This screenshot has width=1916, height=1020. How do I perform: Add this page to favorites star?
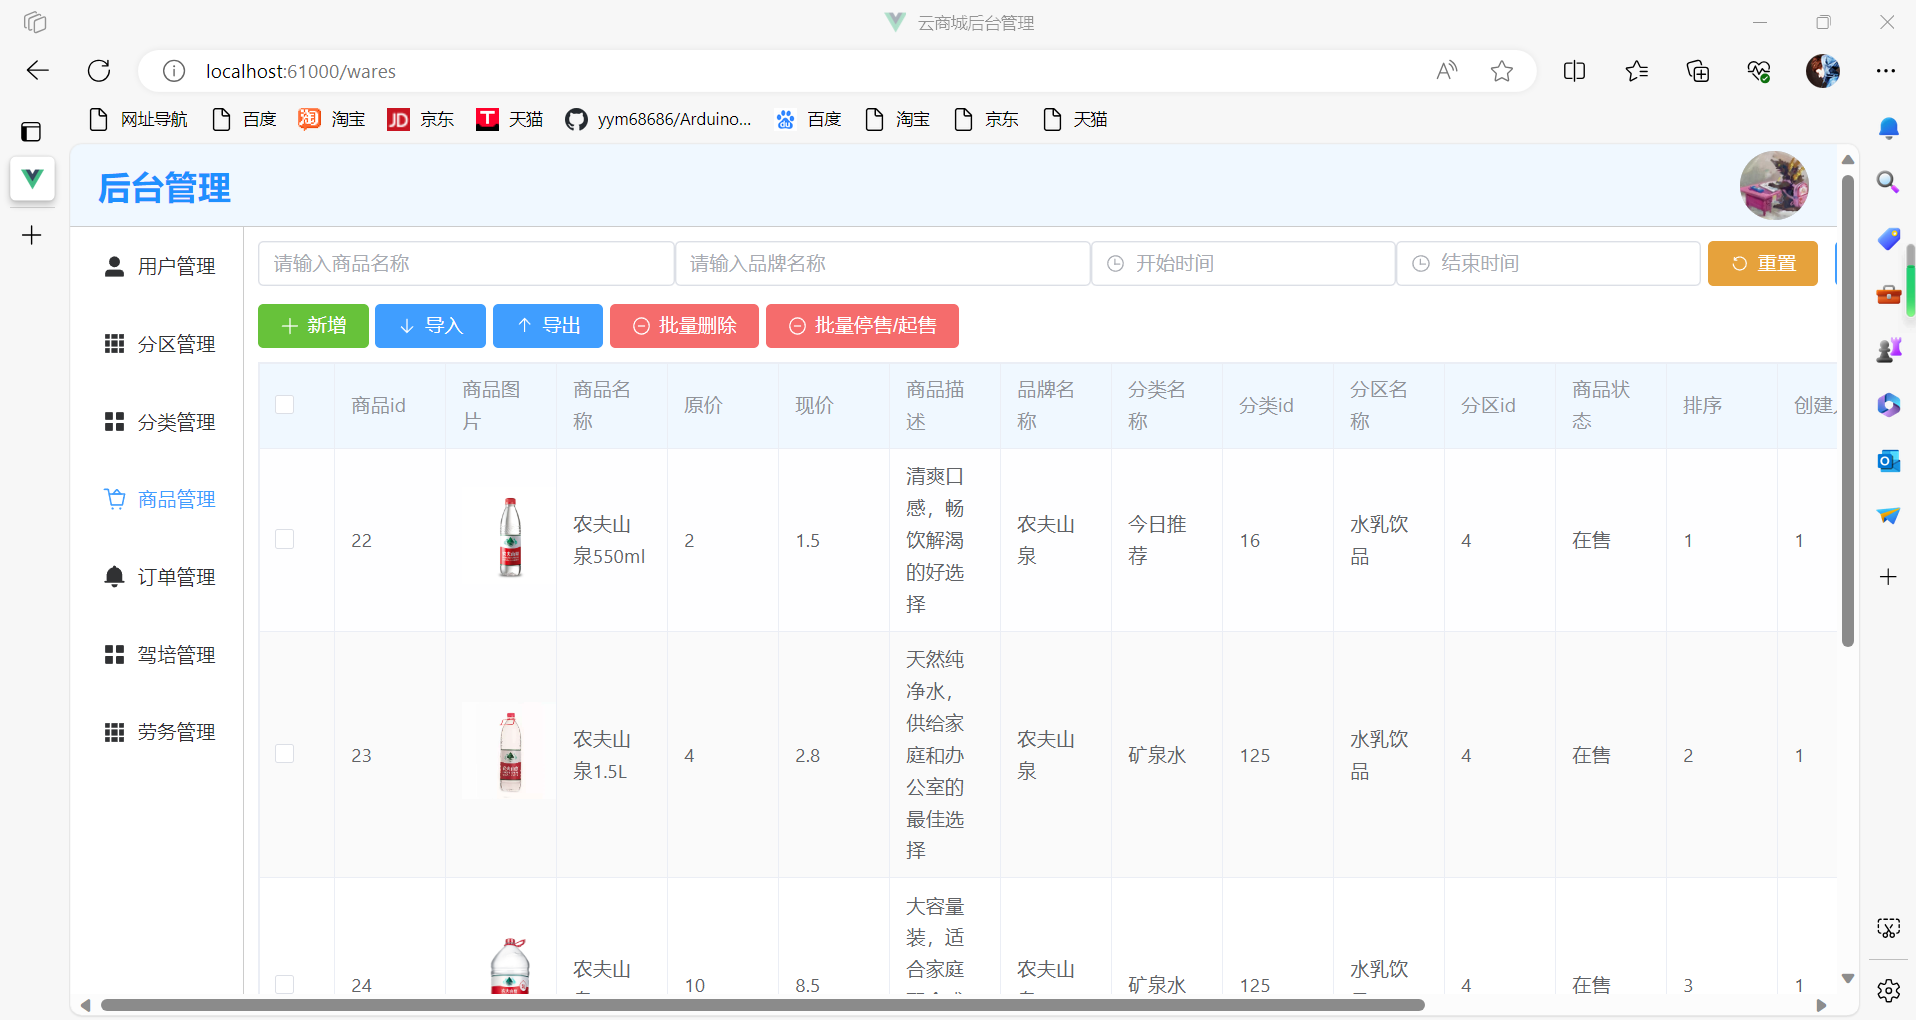pyautogui.click(x=1501, y=71)
